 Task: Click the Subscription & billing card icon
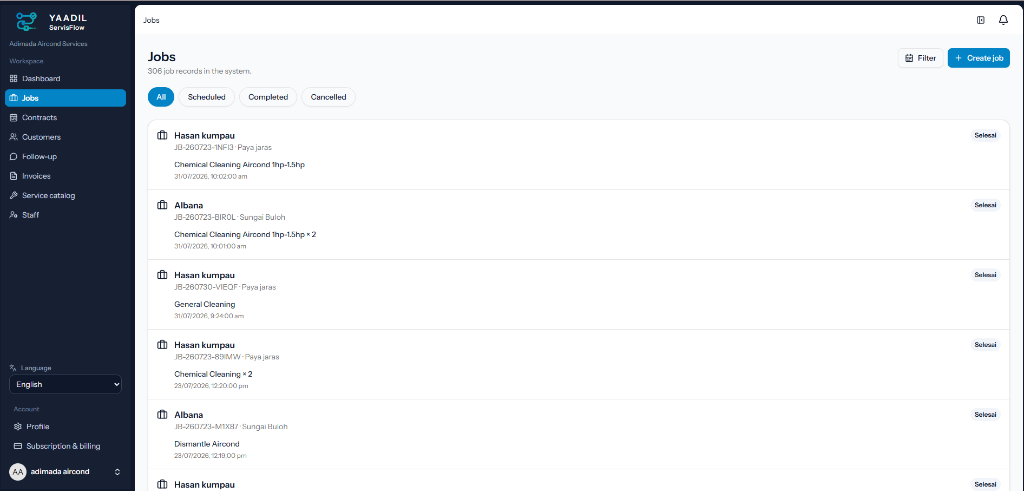tap(18, 446)
